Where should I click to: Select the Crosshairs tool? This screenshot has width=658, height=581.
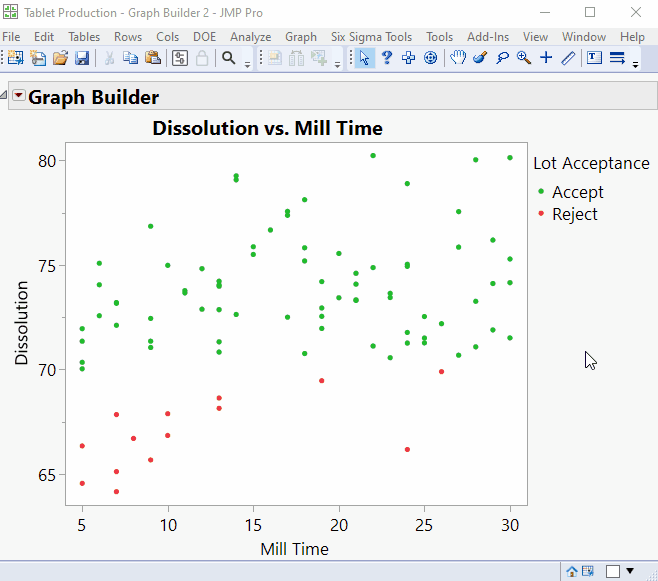pyautogui.click(x=546, y=58)
